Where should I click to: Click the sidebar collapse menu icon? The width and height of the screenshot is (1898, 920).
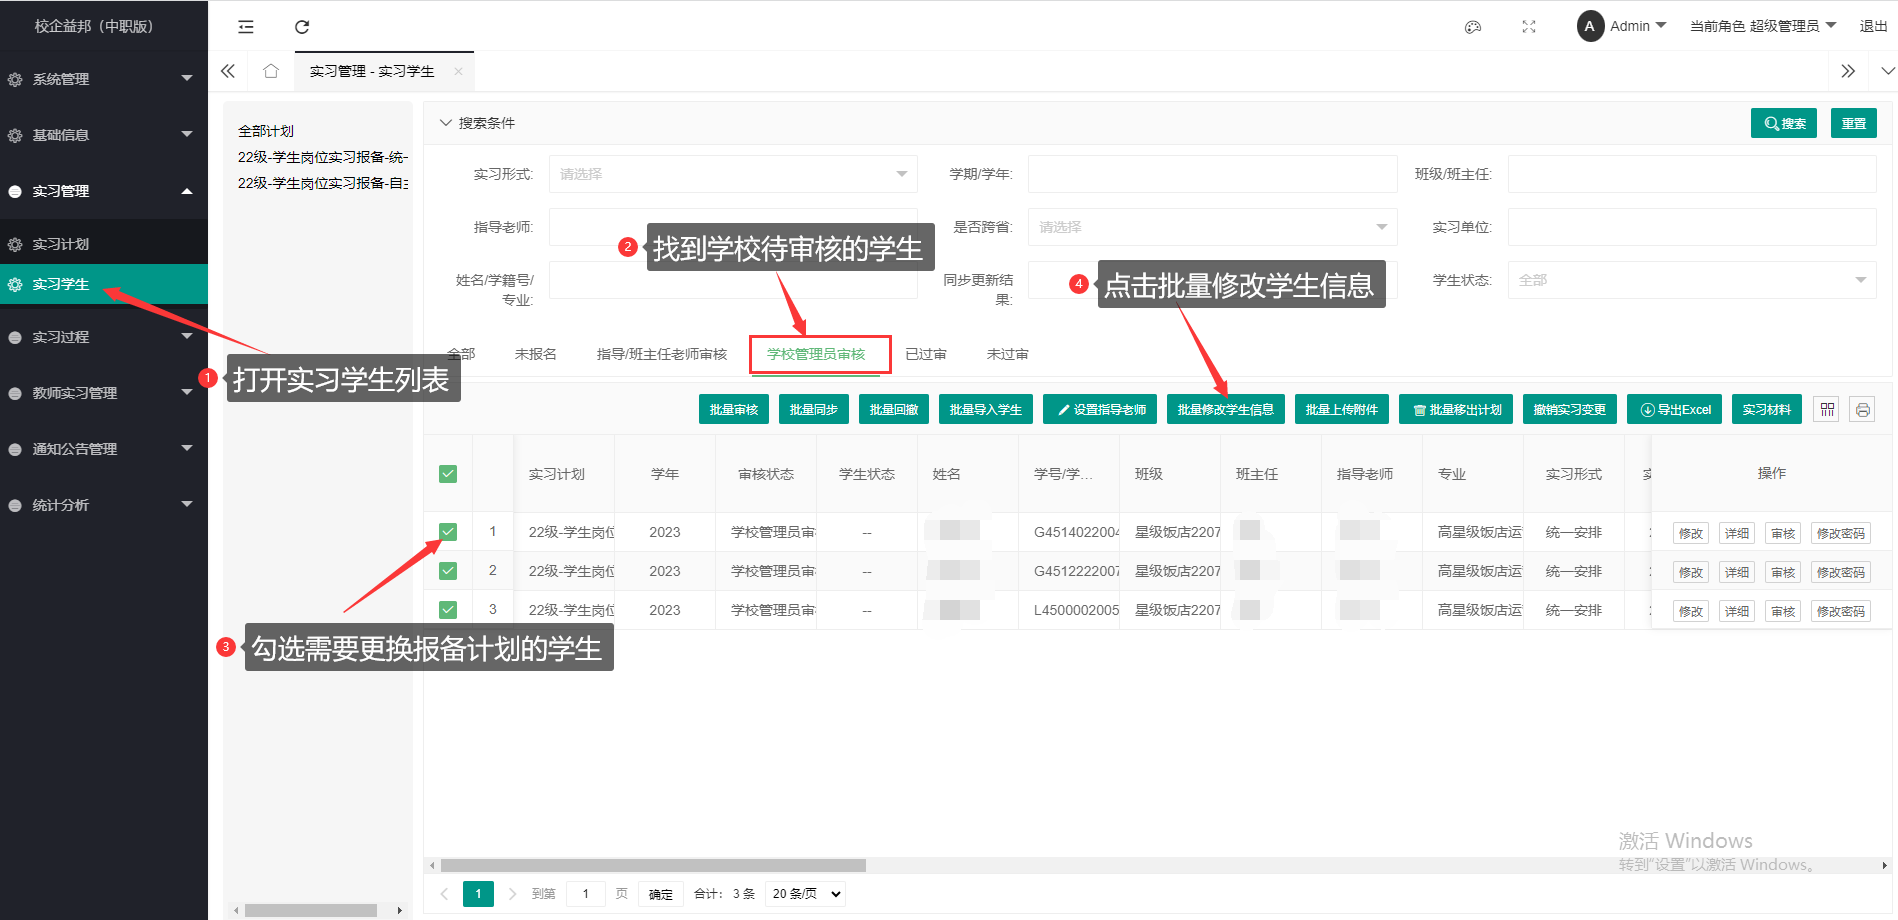[246, 27]
